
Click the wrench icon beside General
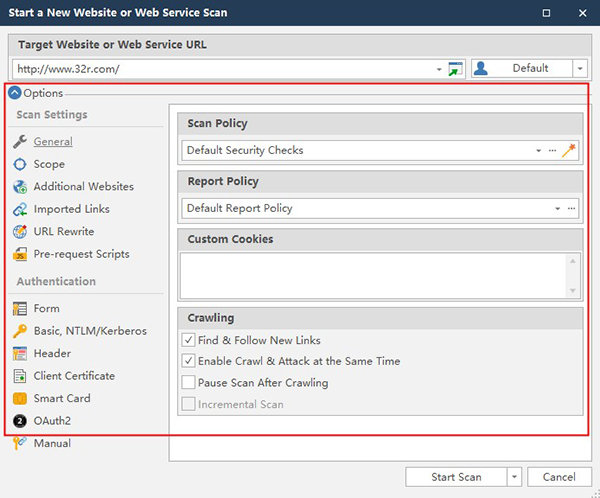[x=20, y=142]
